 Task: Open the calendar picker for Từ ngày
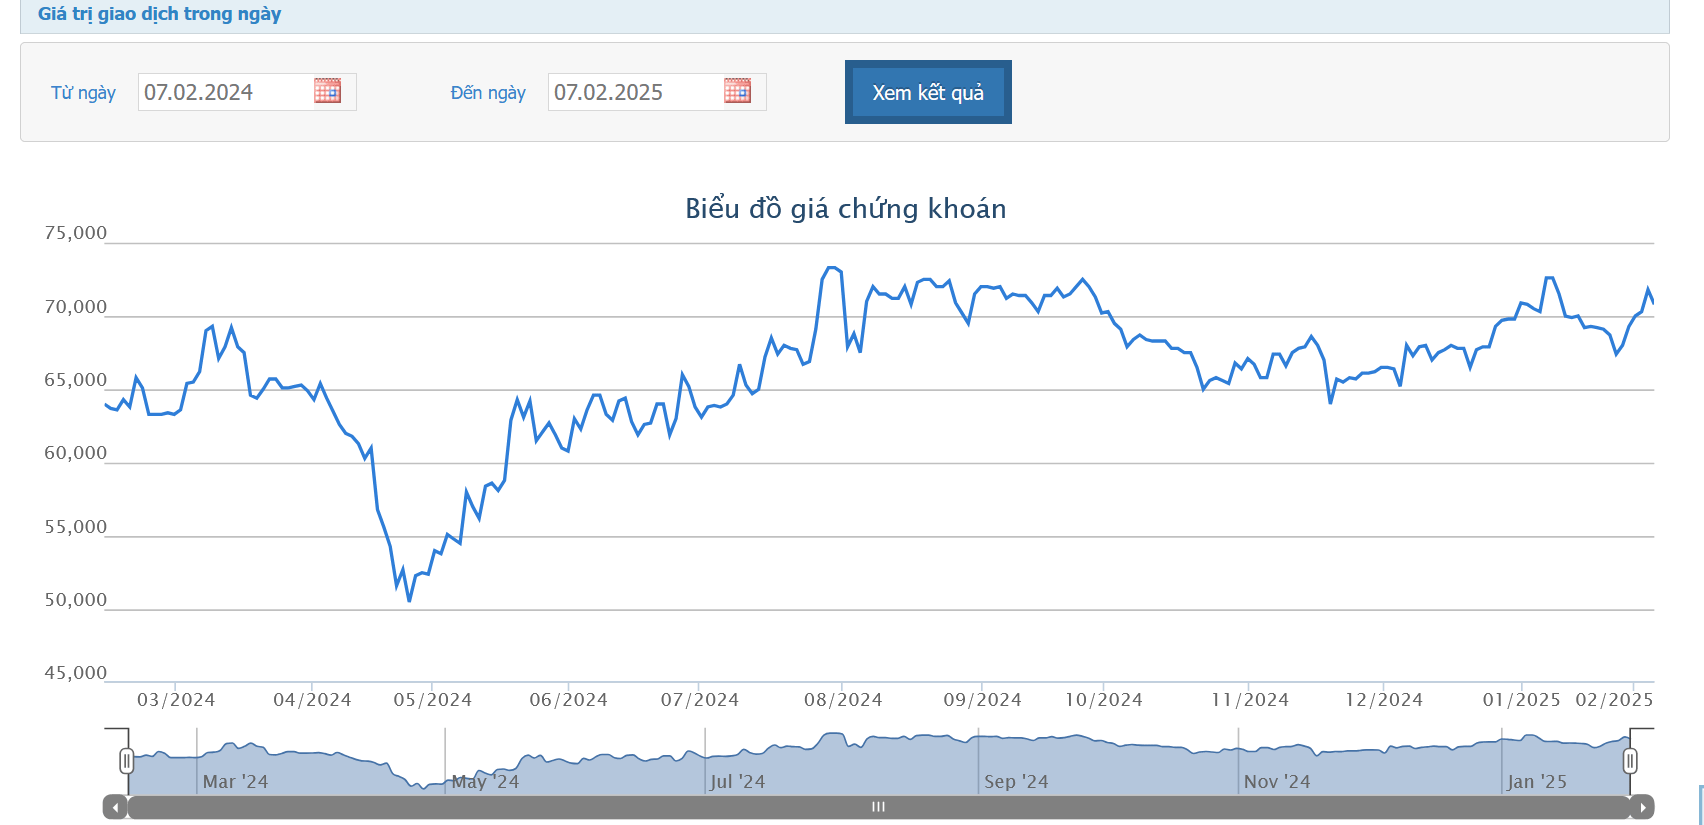click(x=327, y=91)
